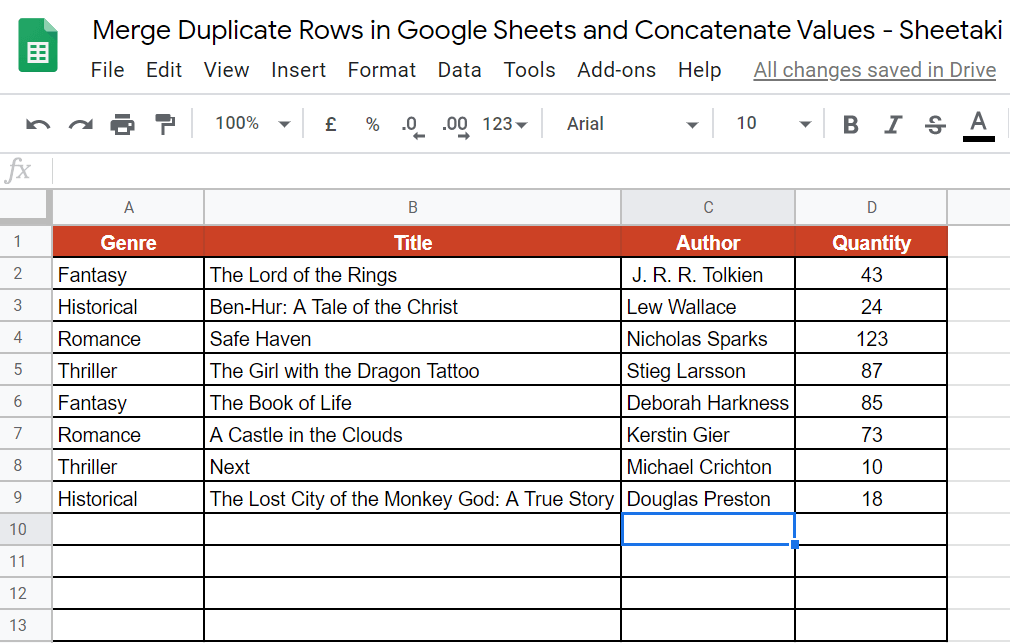Open the Data menu

460,70
